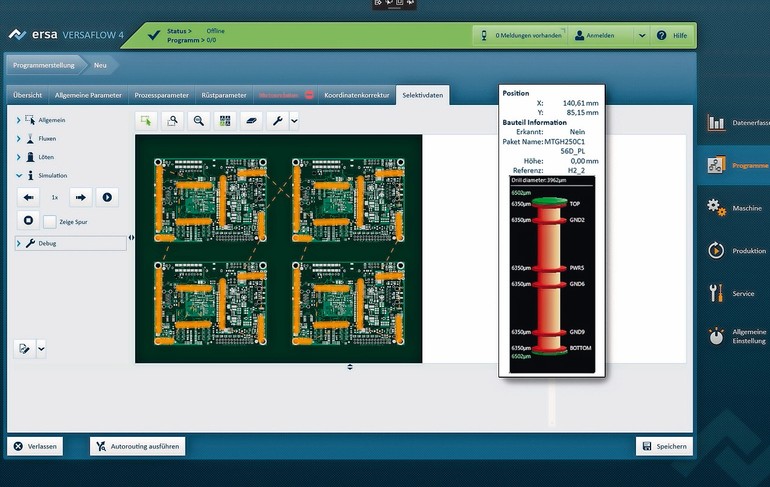
Task: Enable the Zeige Spur checkbox
Action: tap(50, 221)
